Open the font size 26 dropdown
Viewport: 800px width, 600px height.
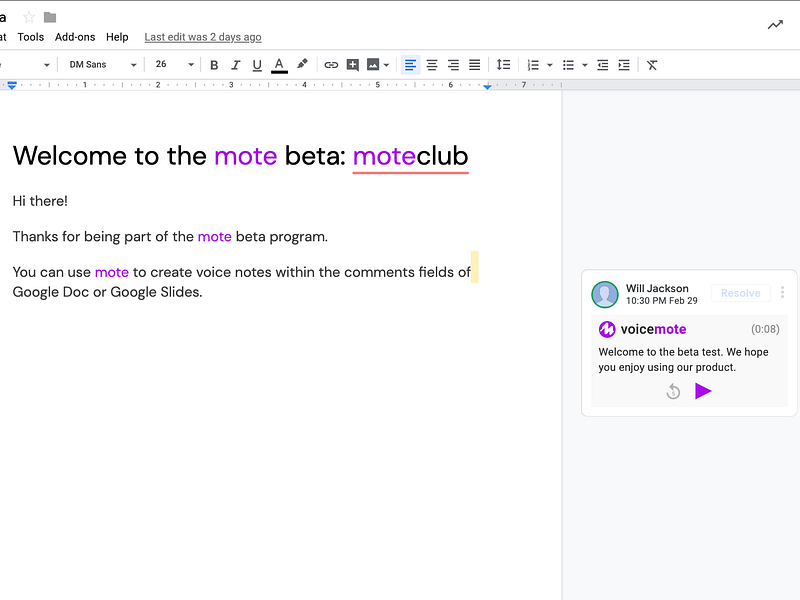coord(174,65)
